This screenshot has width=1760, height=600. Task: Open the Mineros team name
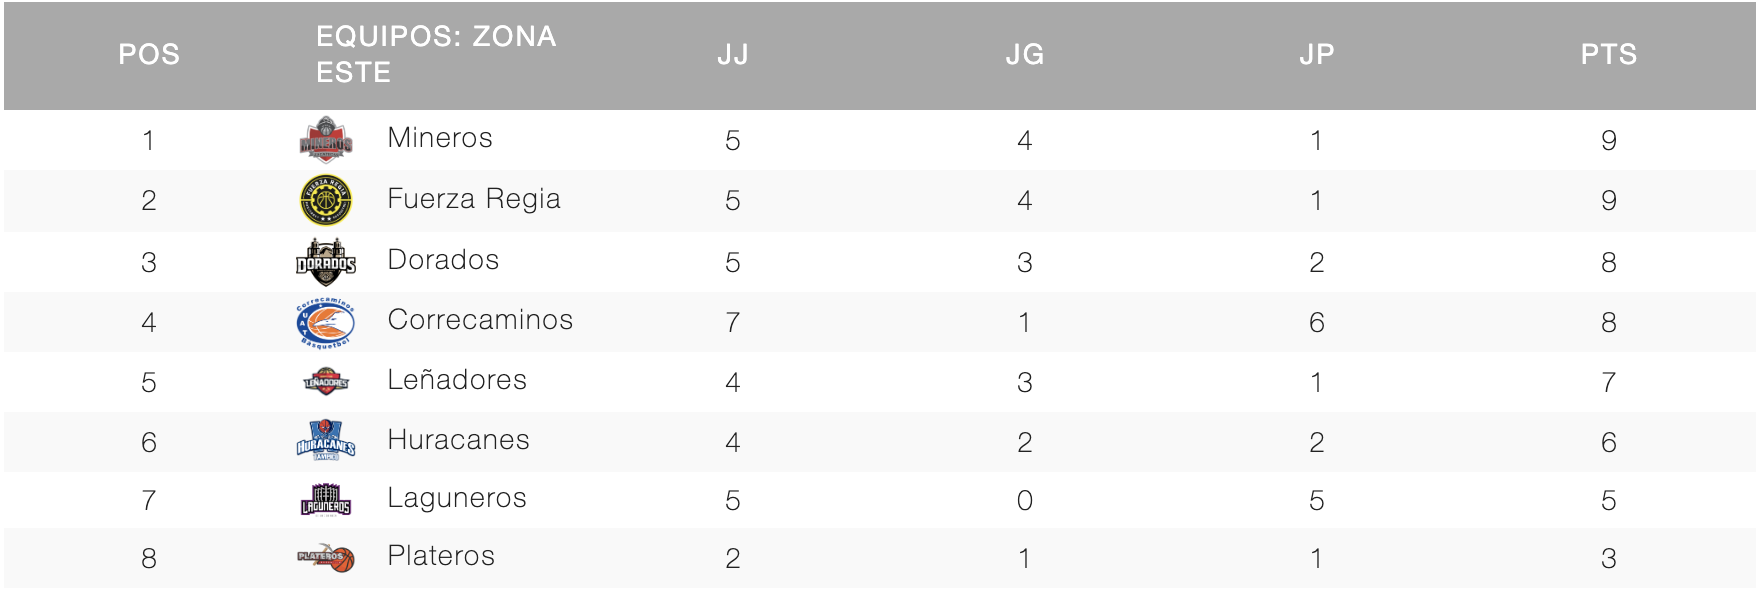(x=440, y=138)
